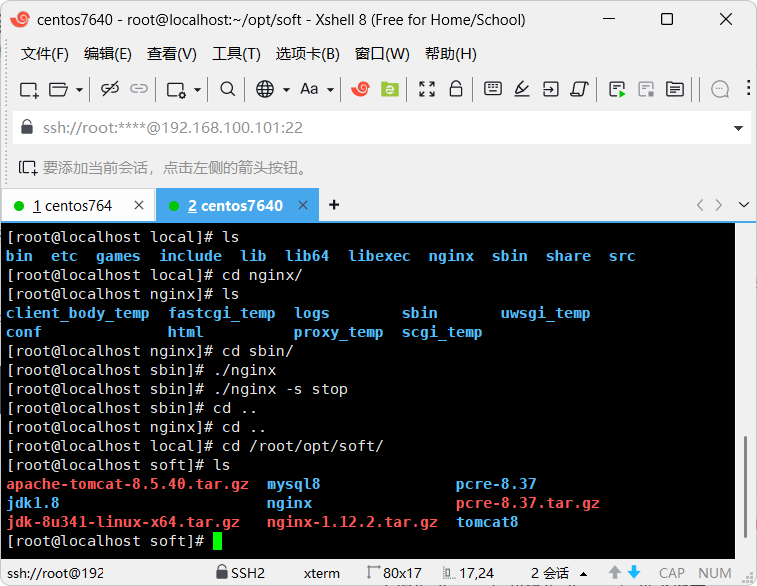Click the blue download arrow status icon

(x=634, y=572)
